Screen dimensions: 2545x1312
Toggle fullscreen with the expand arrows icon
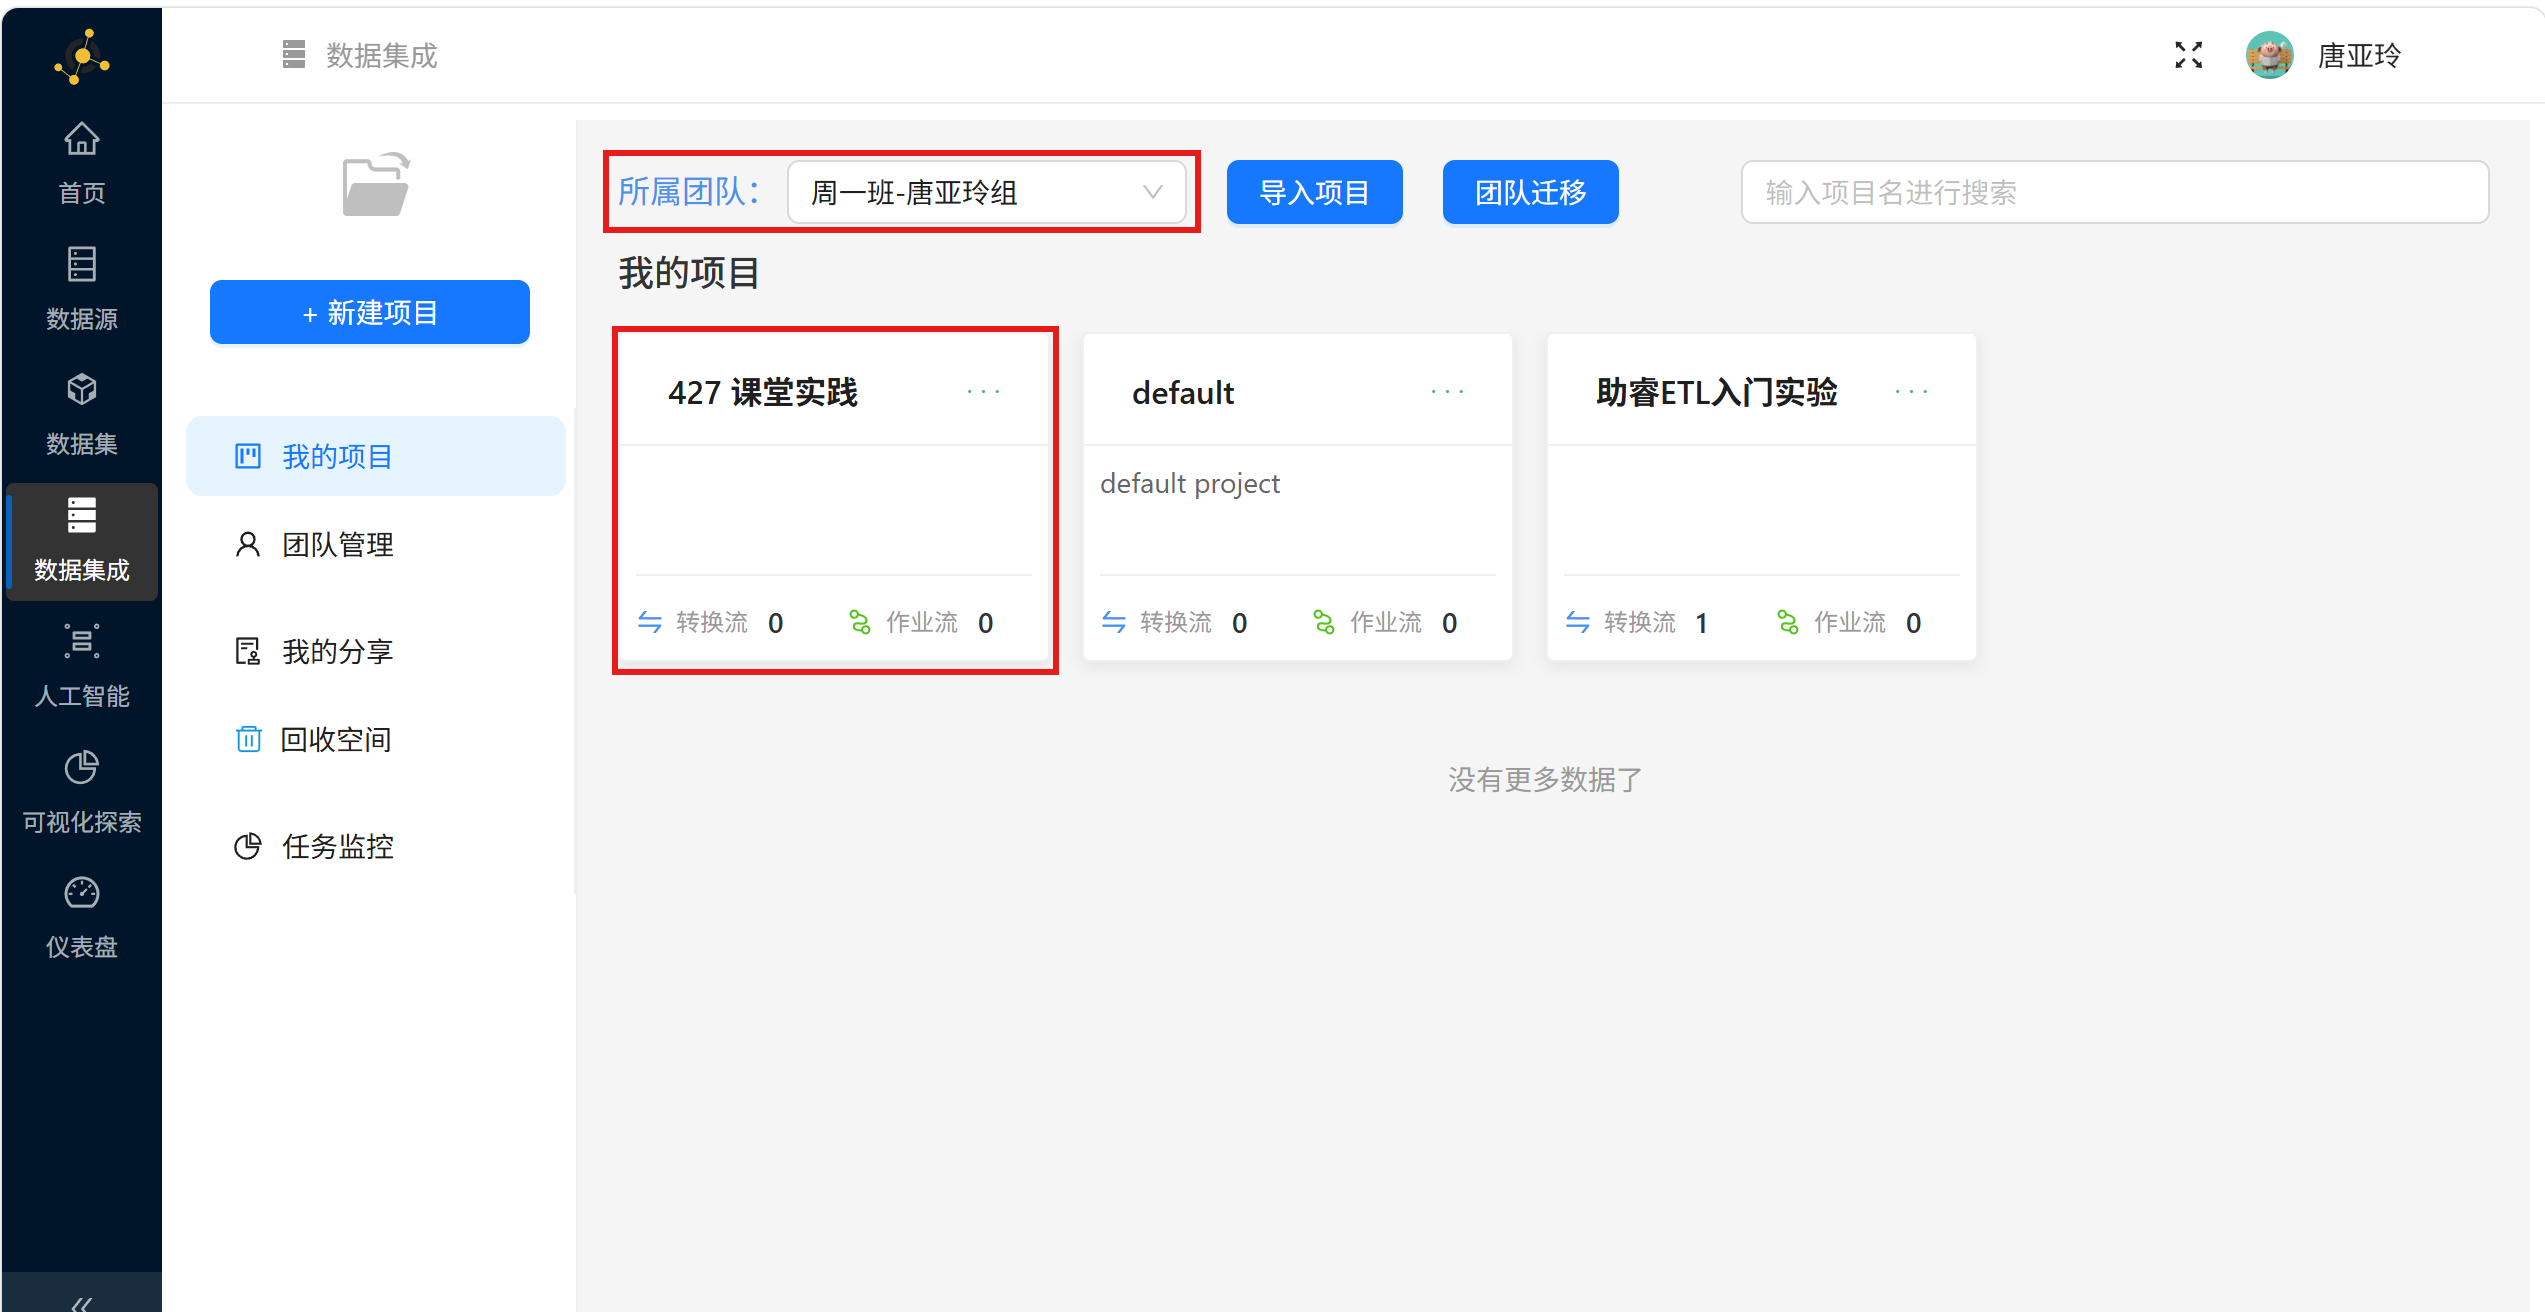click(2188, 55)
